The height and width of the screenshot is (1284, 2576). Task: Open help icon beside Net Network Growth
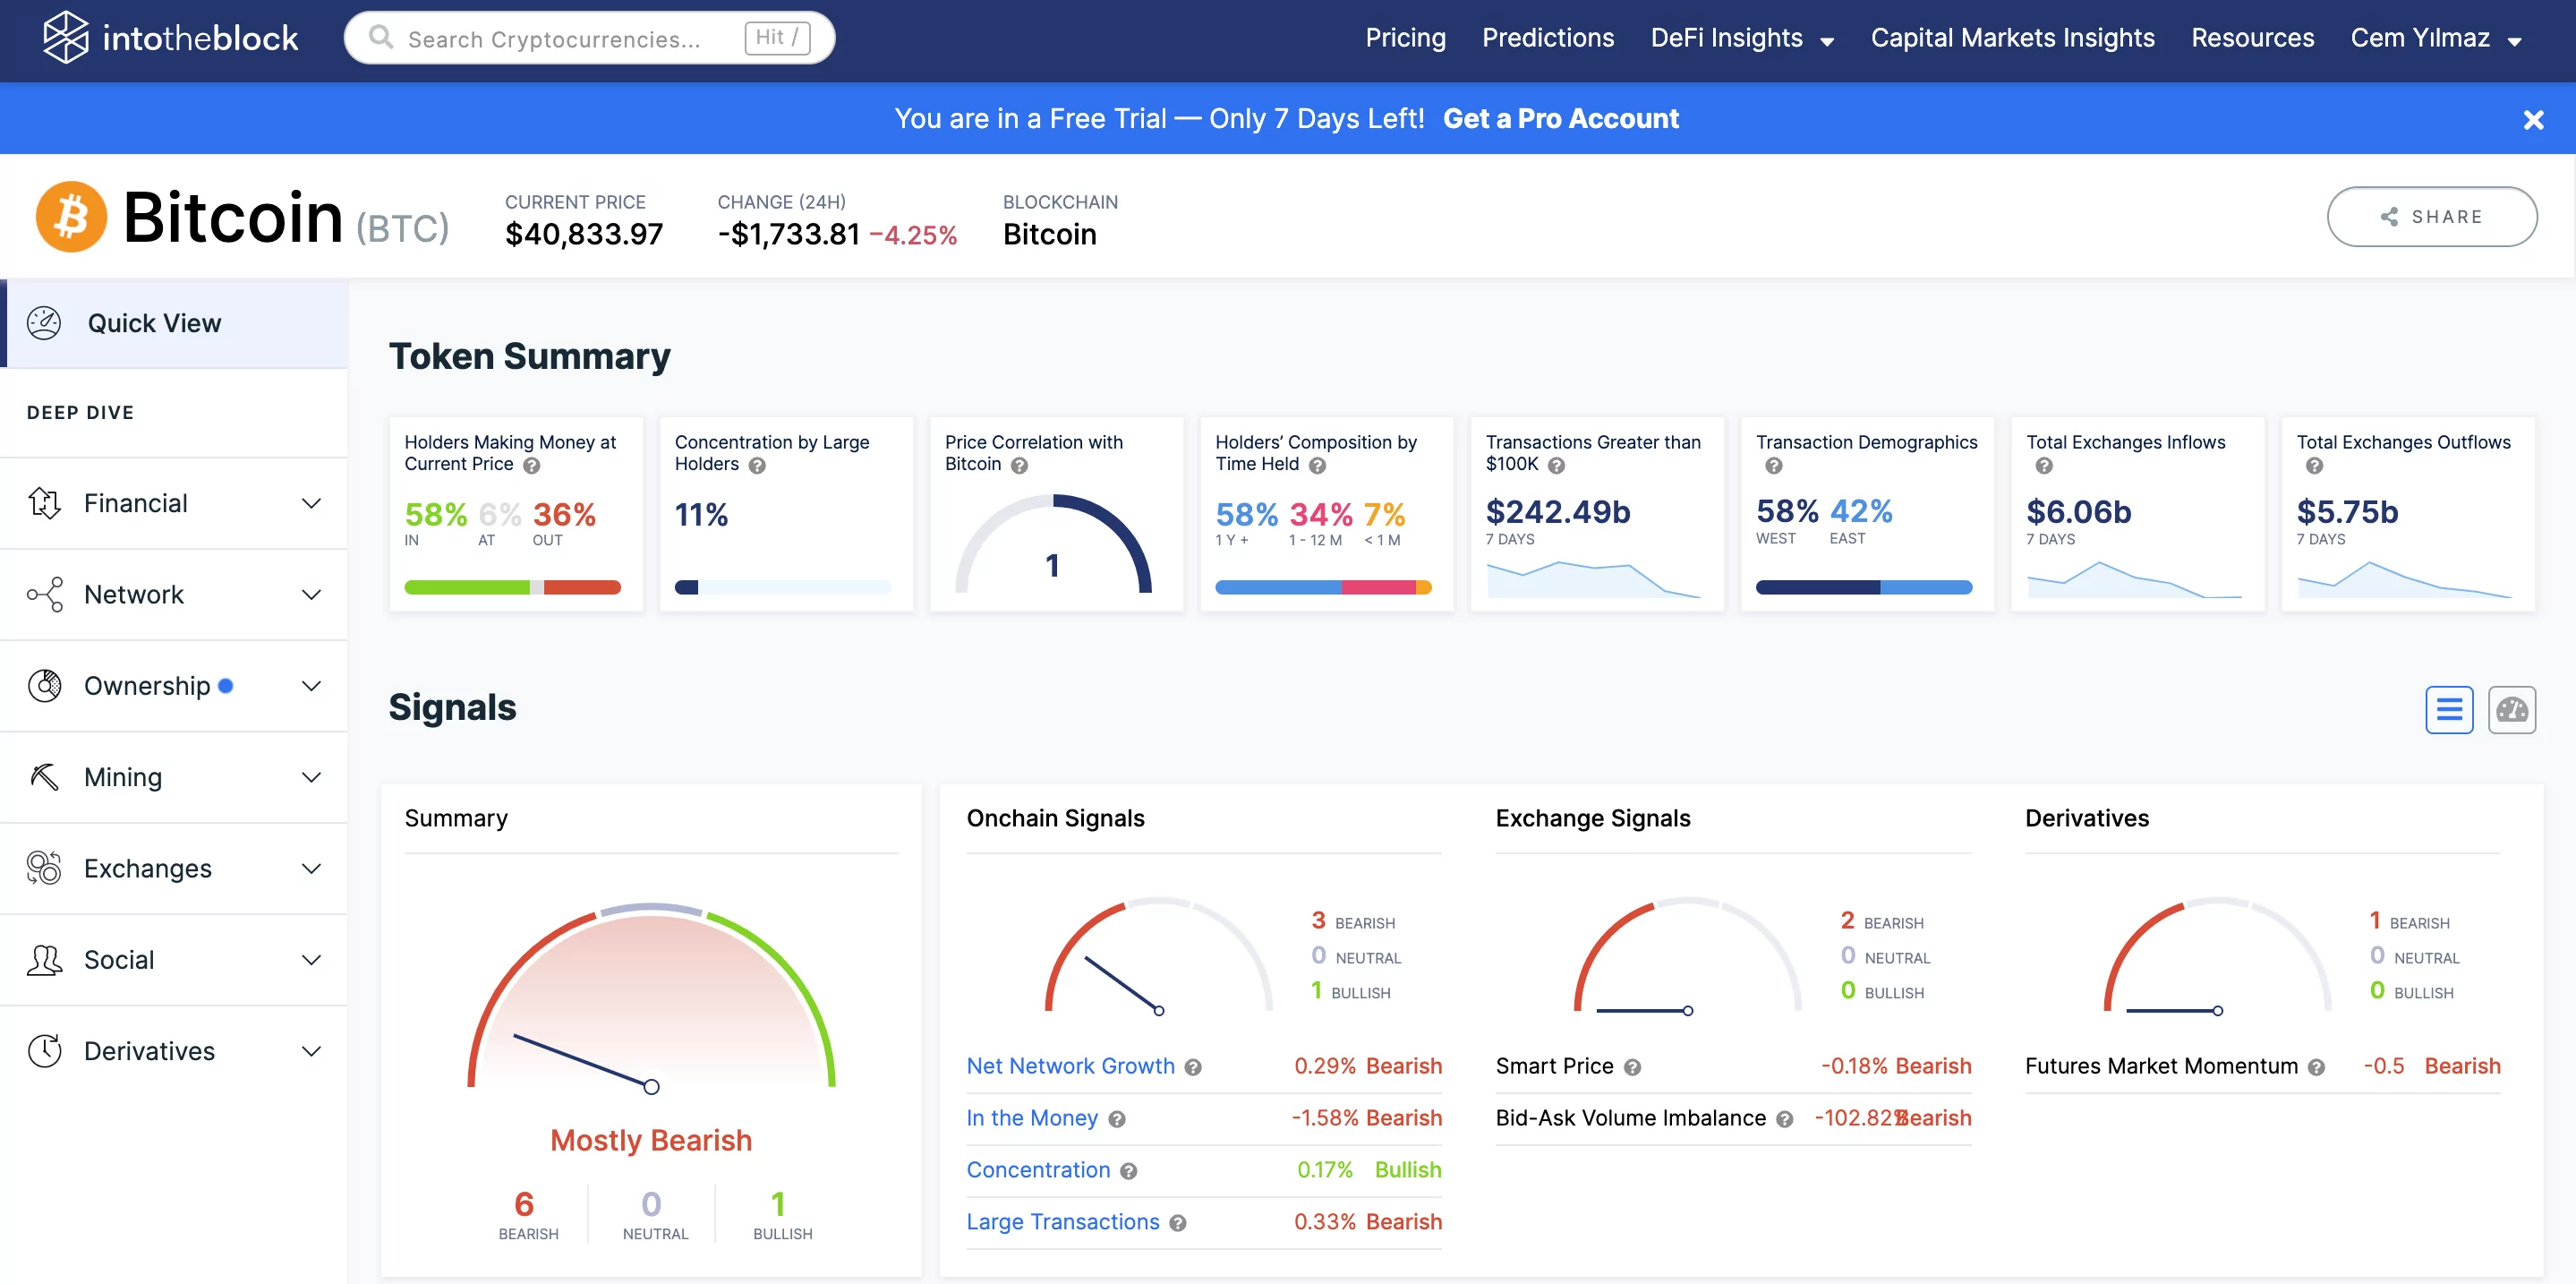point(1192,1068)
